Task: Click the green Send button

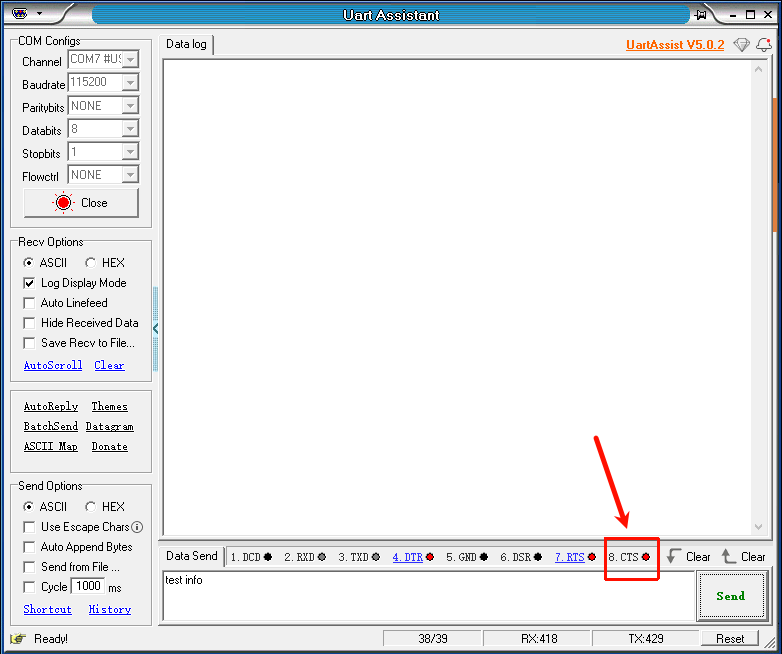Action: point(731,596)
